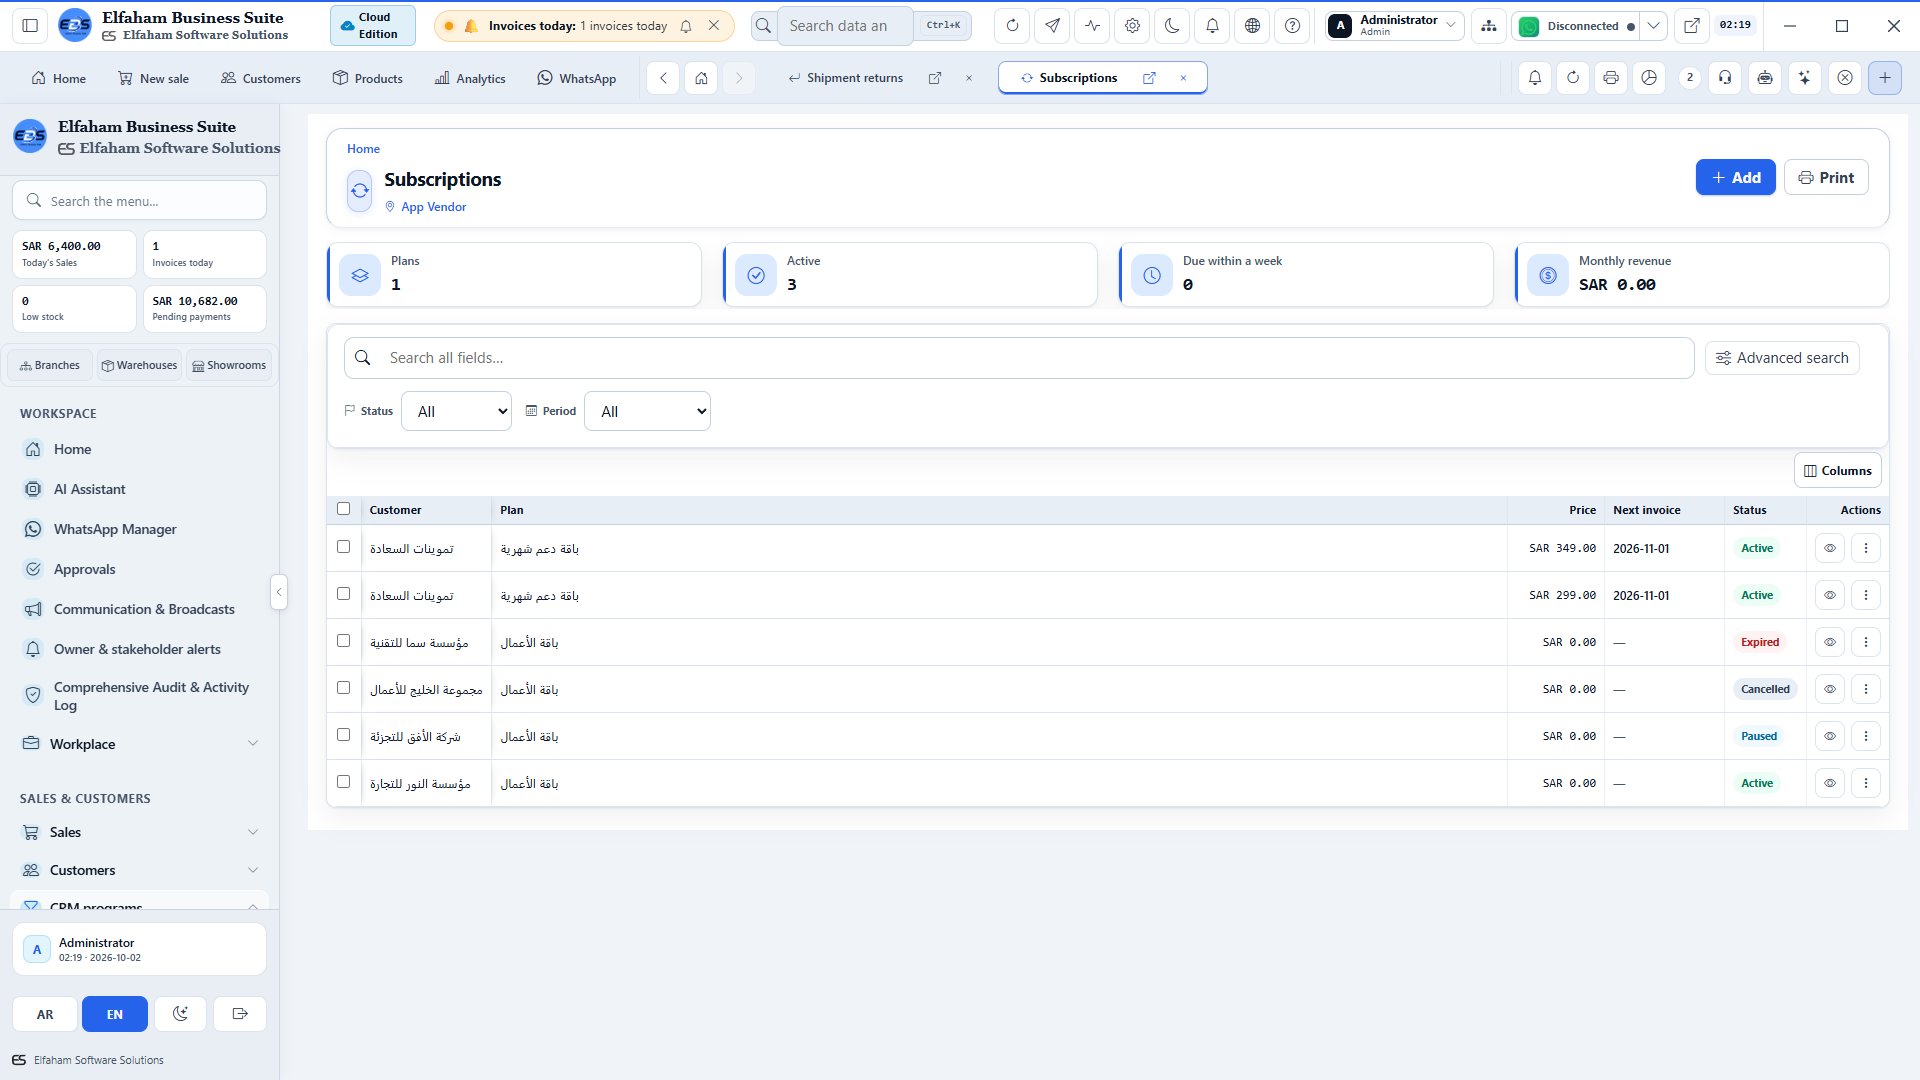The height and width of the screenshot is (1080, 1920).
Task: Open the headset support icon
Action: [1725, 78]
